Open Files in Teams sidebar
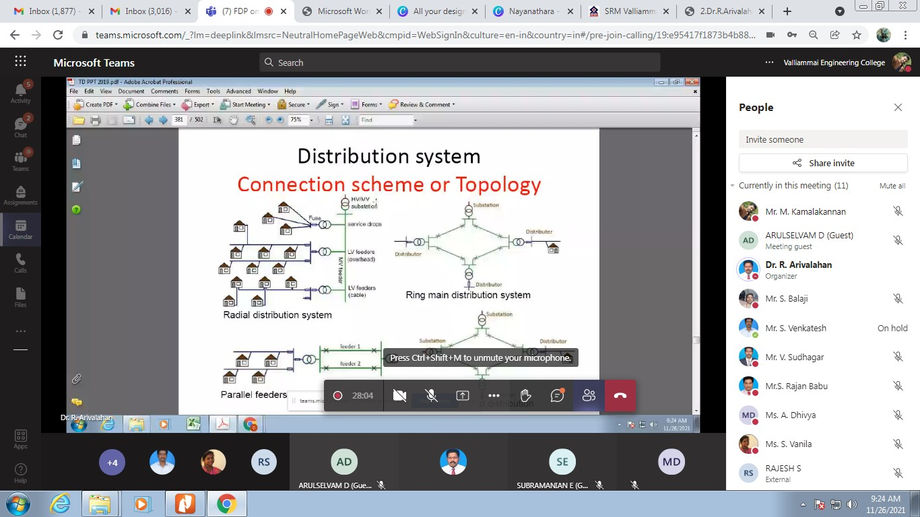Viewport: 920px width, 517px height. [21, 298]
